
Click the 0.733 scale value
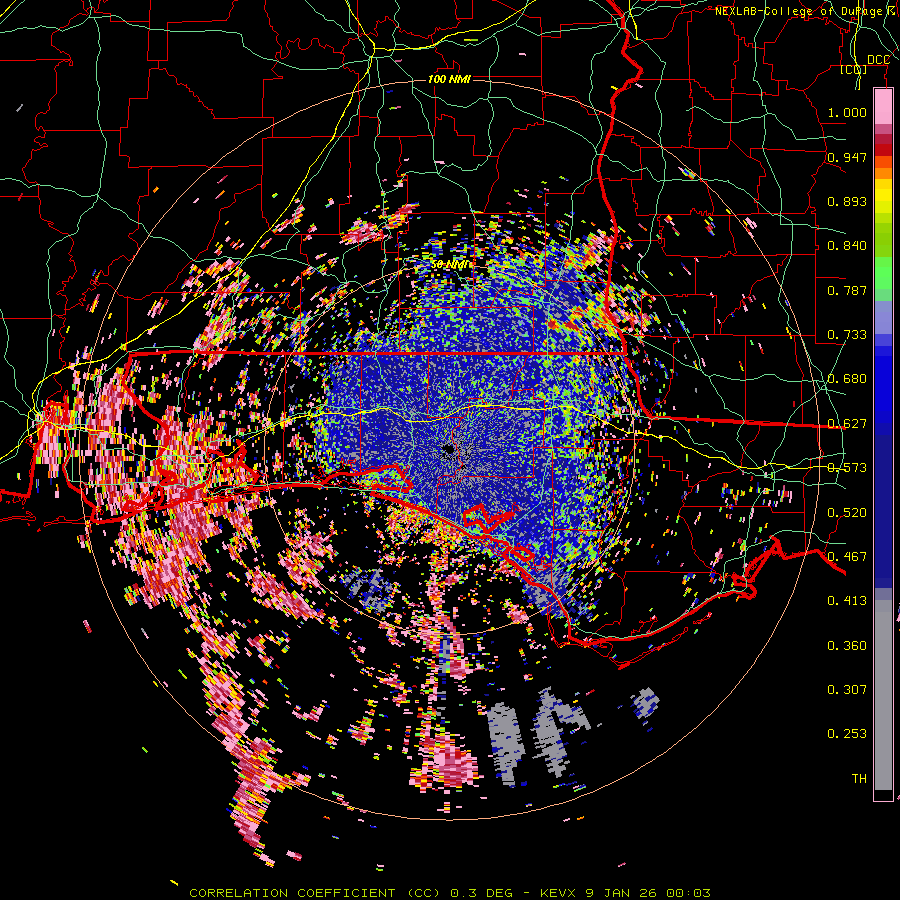847,335
